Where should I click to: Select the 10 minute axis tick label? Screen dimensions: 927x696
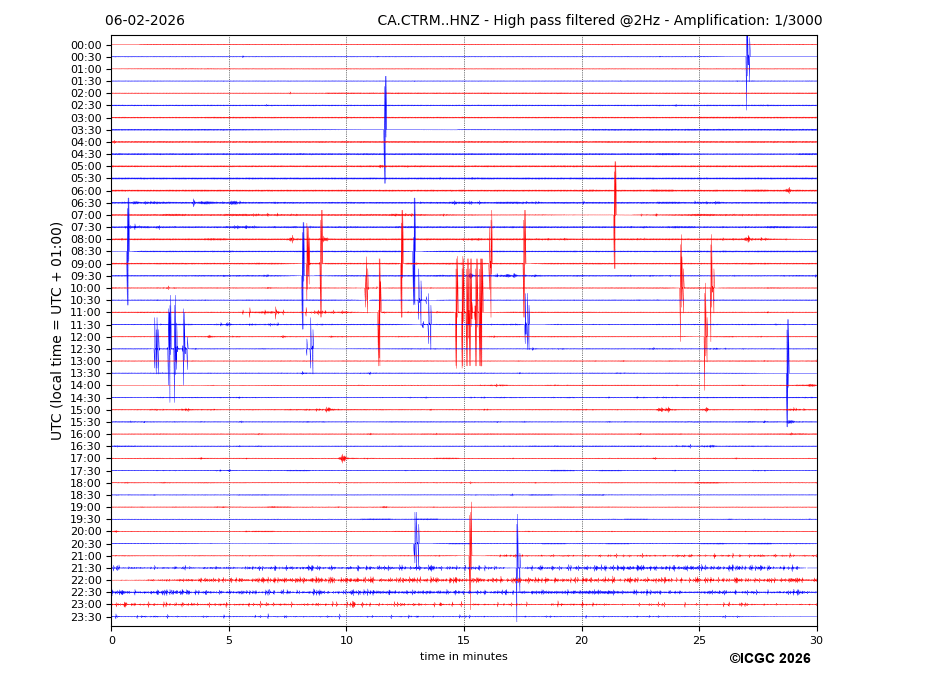pyautogui.click(x=346, y=640)
